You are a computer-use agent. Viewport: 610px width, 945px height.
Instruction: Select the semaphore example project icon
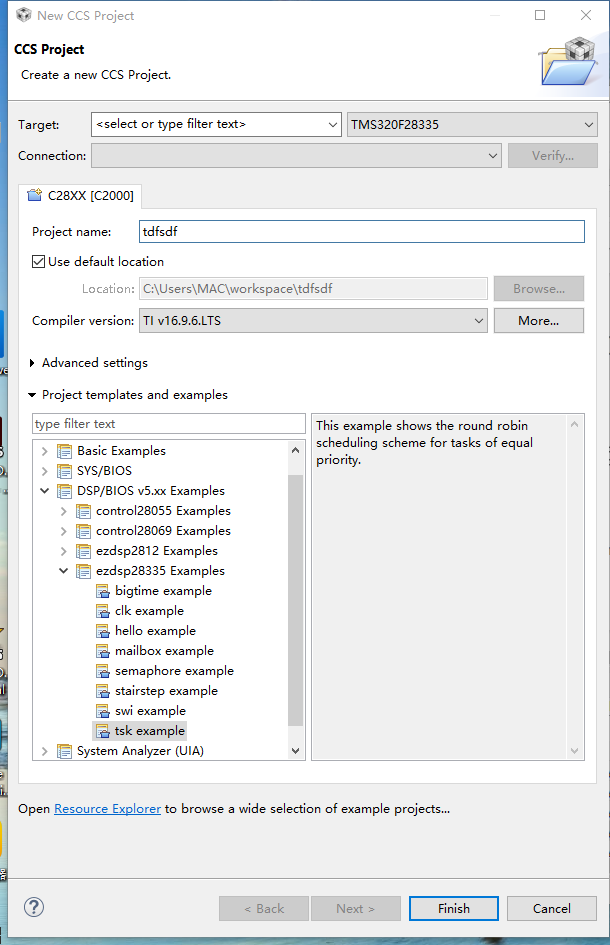click(103, 671)
